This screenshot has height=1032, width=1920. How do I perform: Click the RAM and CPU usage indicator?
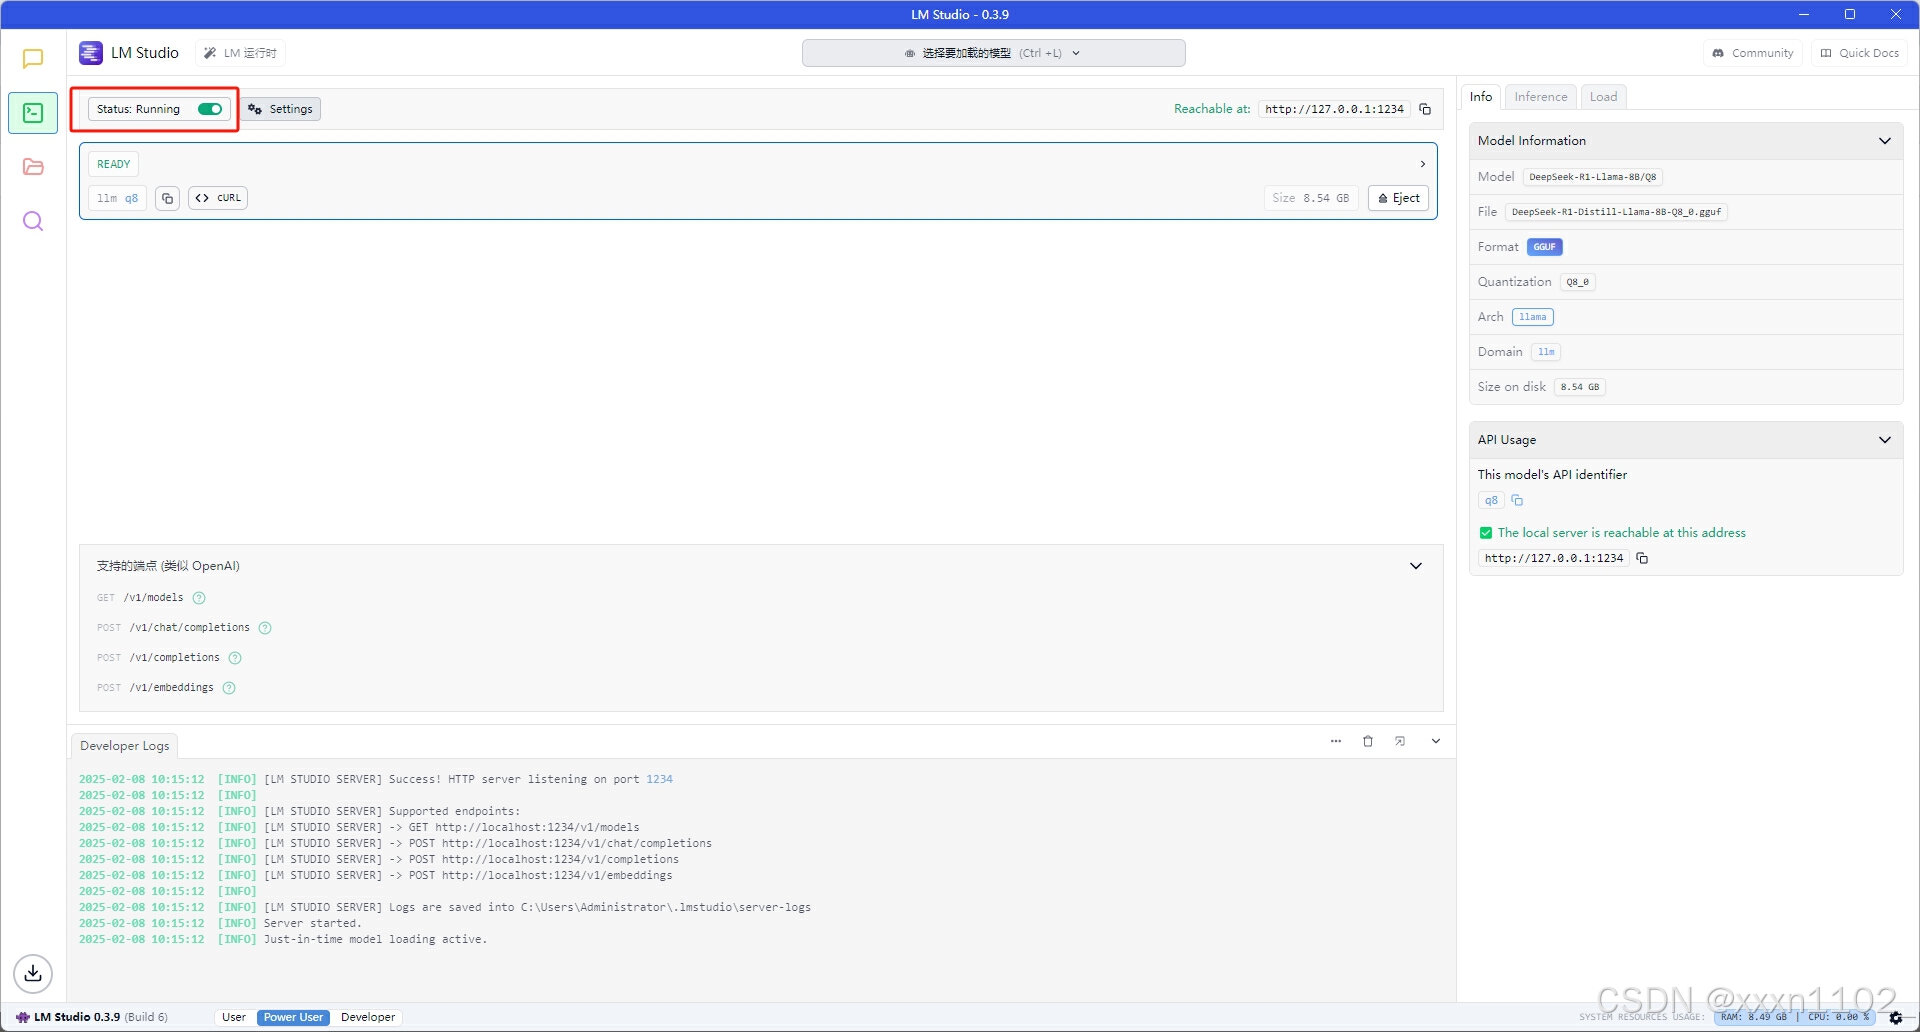tap(1795, 1017)
